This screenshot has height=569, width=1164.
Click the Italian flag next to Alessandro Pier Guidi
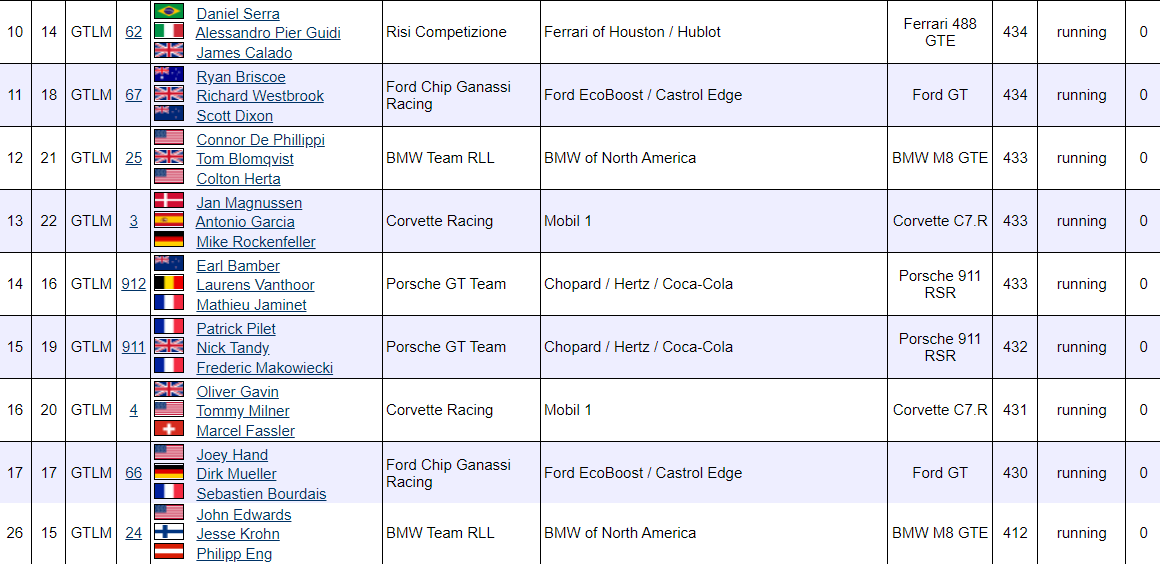pyautogui.click(x=169, y=31)
